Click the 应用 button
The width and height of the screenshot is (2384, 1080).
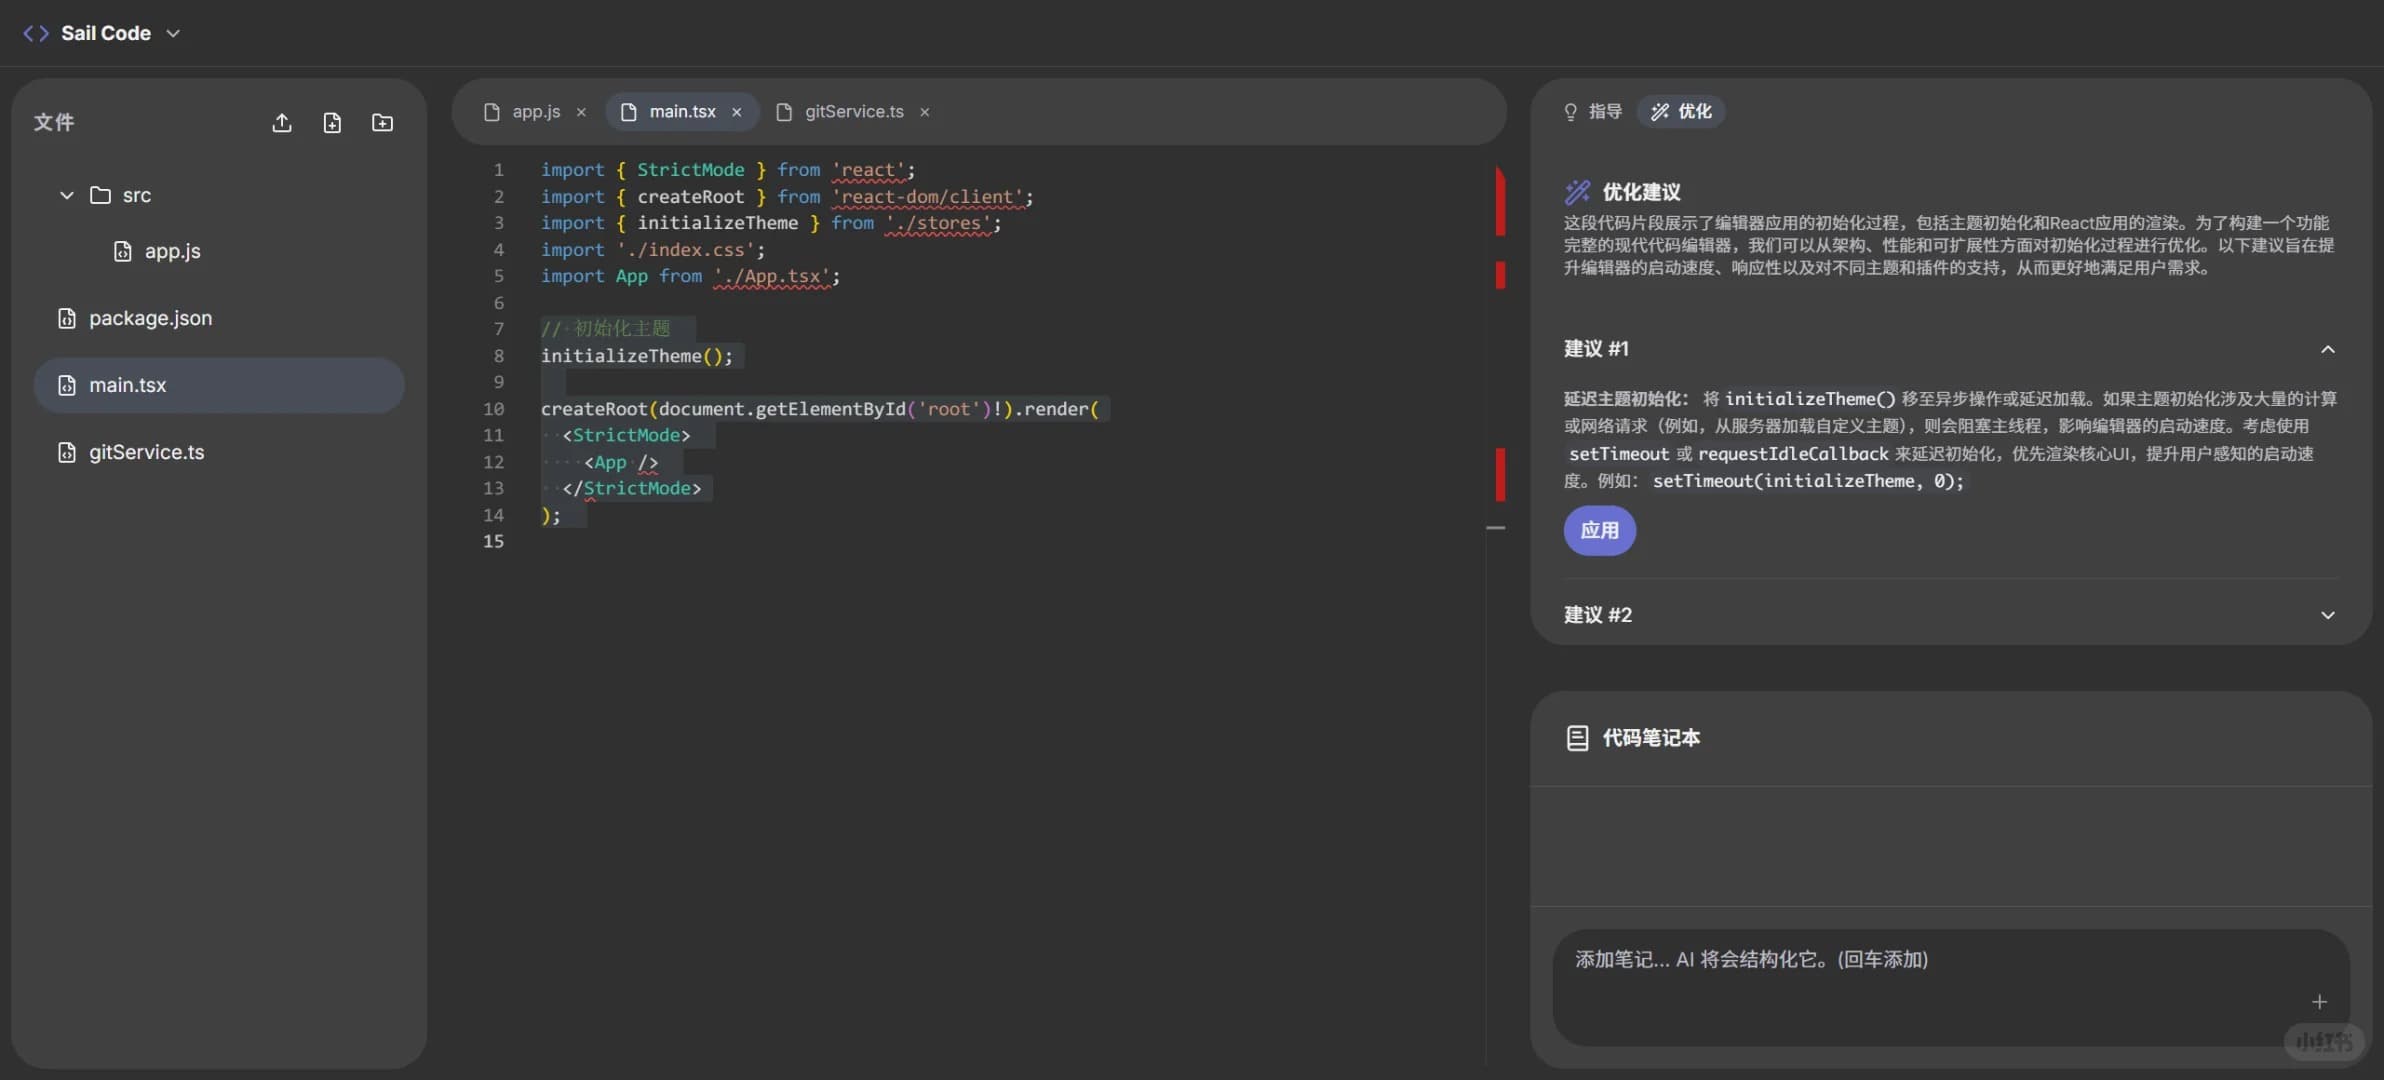(x=1600, y=530)
